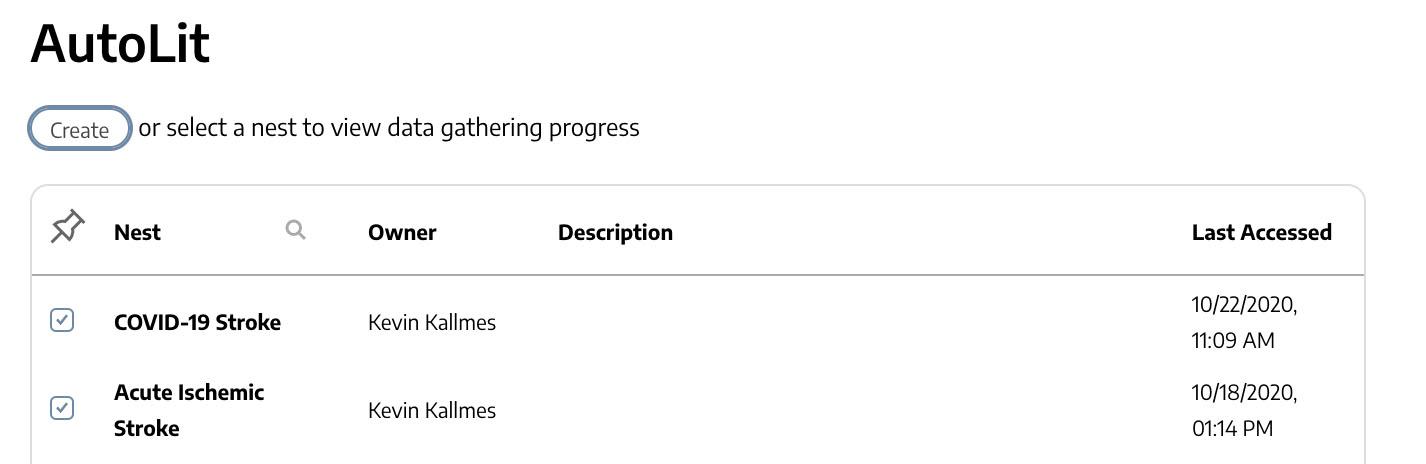Sort by the Nest column header

click(137, 232)
